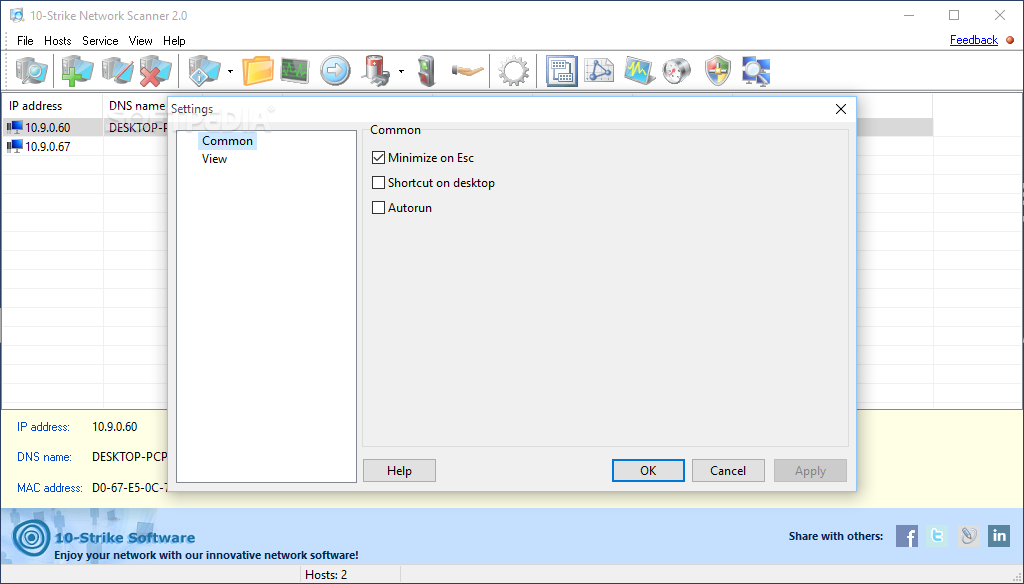Click the 10.9.0.60 value in details pane
This screenshot has width=1024, height=584.
(x=114, y=427)
